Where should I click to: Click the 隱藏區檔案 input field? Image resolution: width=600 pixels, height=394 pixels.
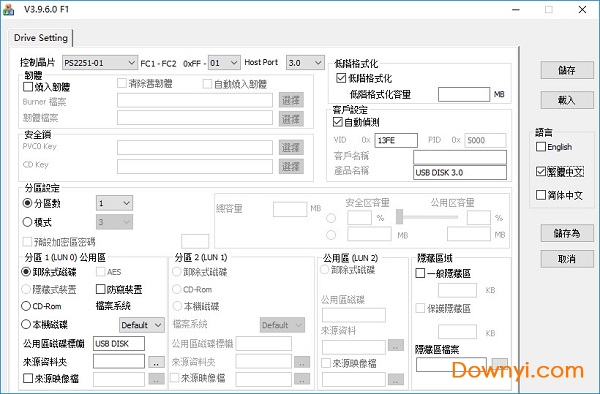[x=451, y=365]
